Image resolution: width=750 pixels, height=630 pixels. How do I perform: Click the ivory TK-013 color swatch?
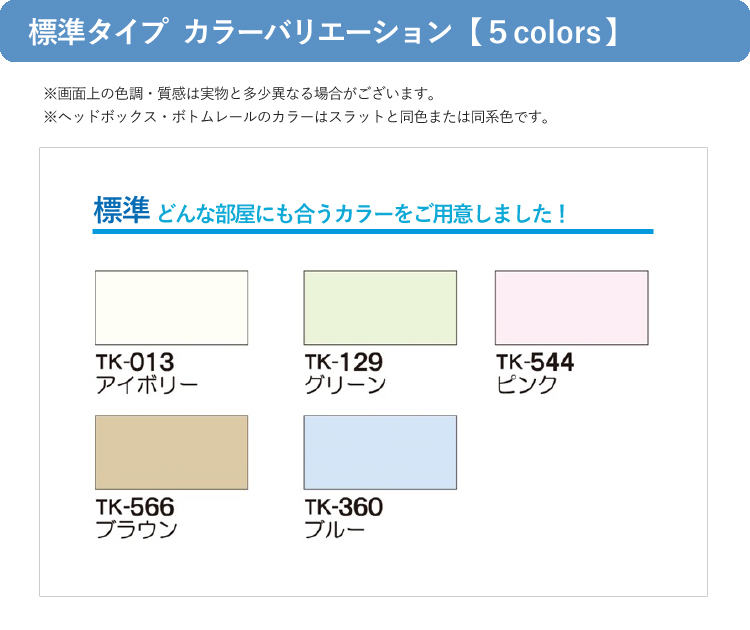coord(171,308)
